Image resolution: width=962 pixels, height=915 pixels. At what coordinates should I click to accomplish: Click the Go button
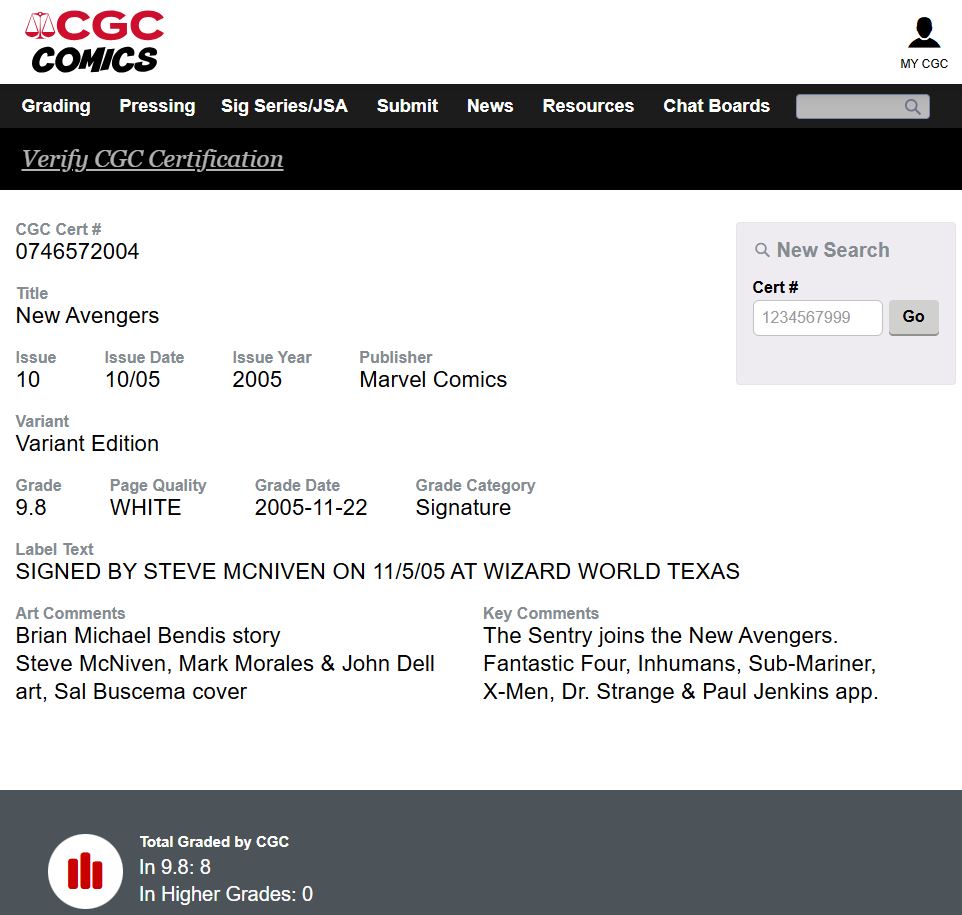[914, 317]
